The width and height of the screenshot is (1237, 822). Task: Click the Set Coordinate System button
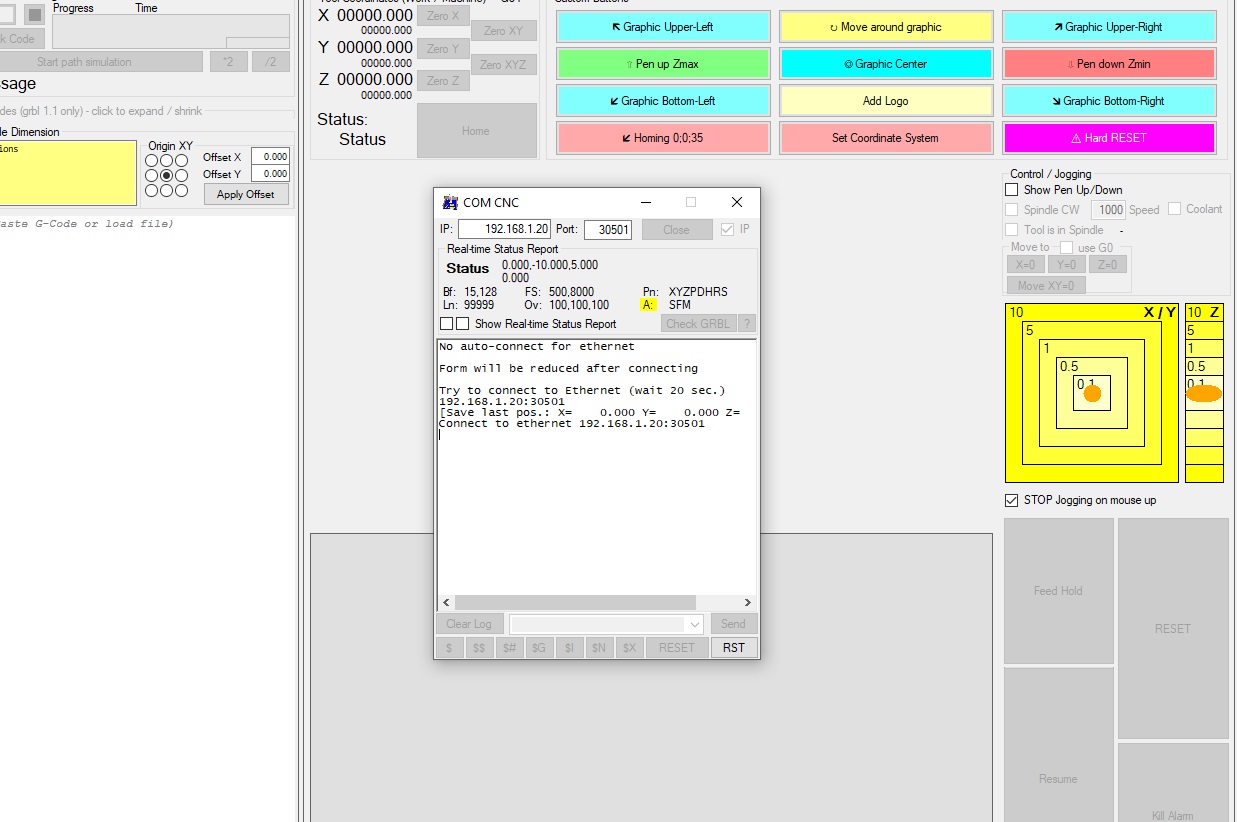tap(886, 138)
